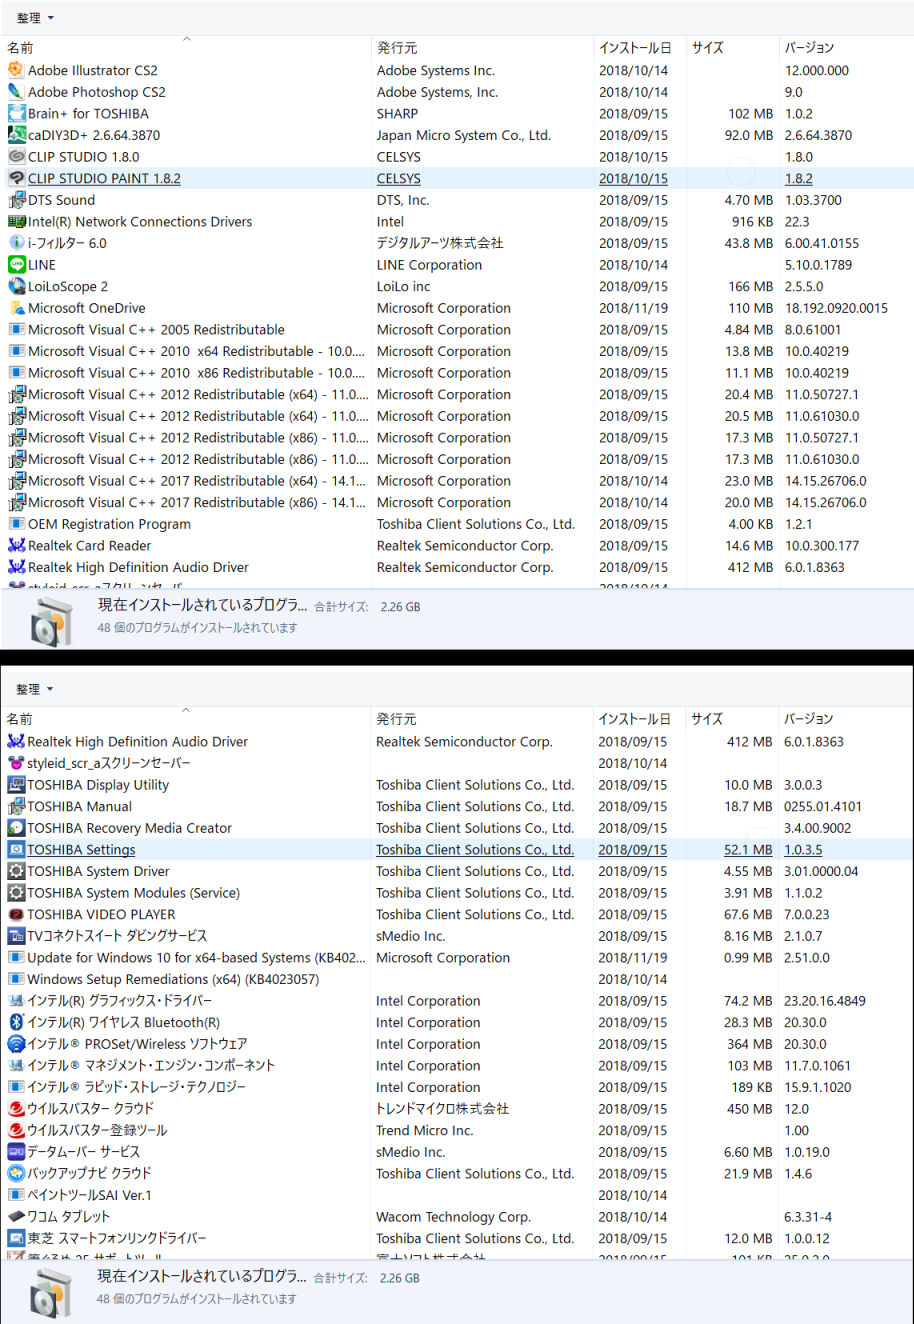
Task: Click the publisher cell SHARP
Action: point(397,114)
